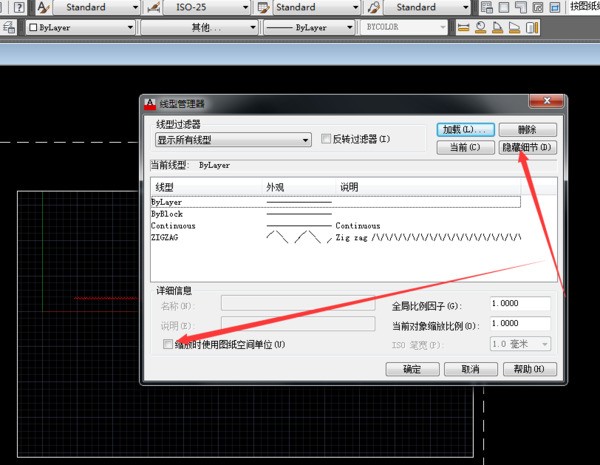Select the Continuous linetype in the list
Viewport: 600px width, 465px height.
(x=173, y=226)
